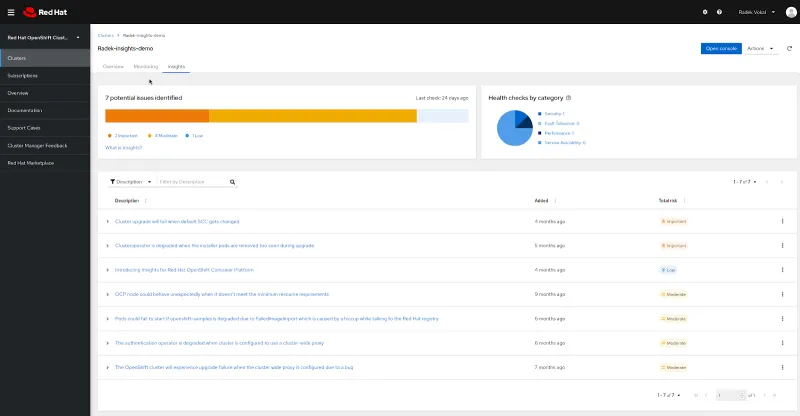Click help icon beside Health checks by category

tap(569, 98)
